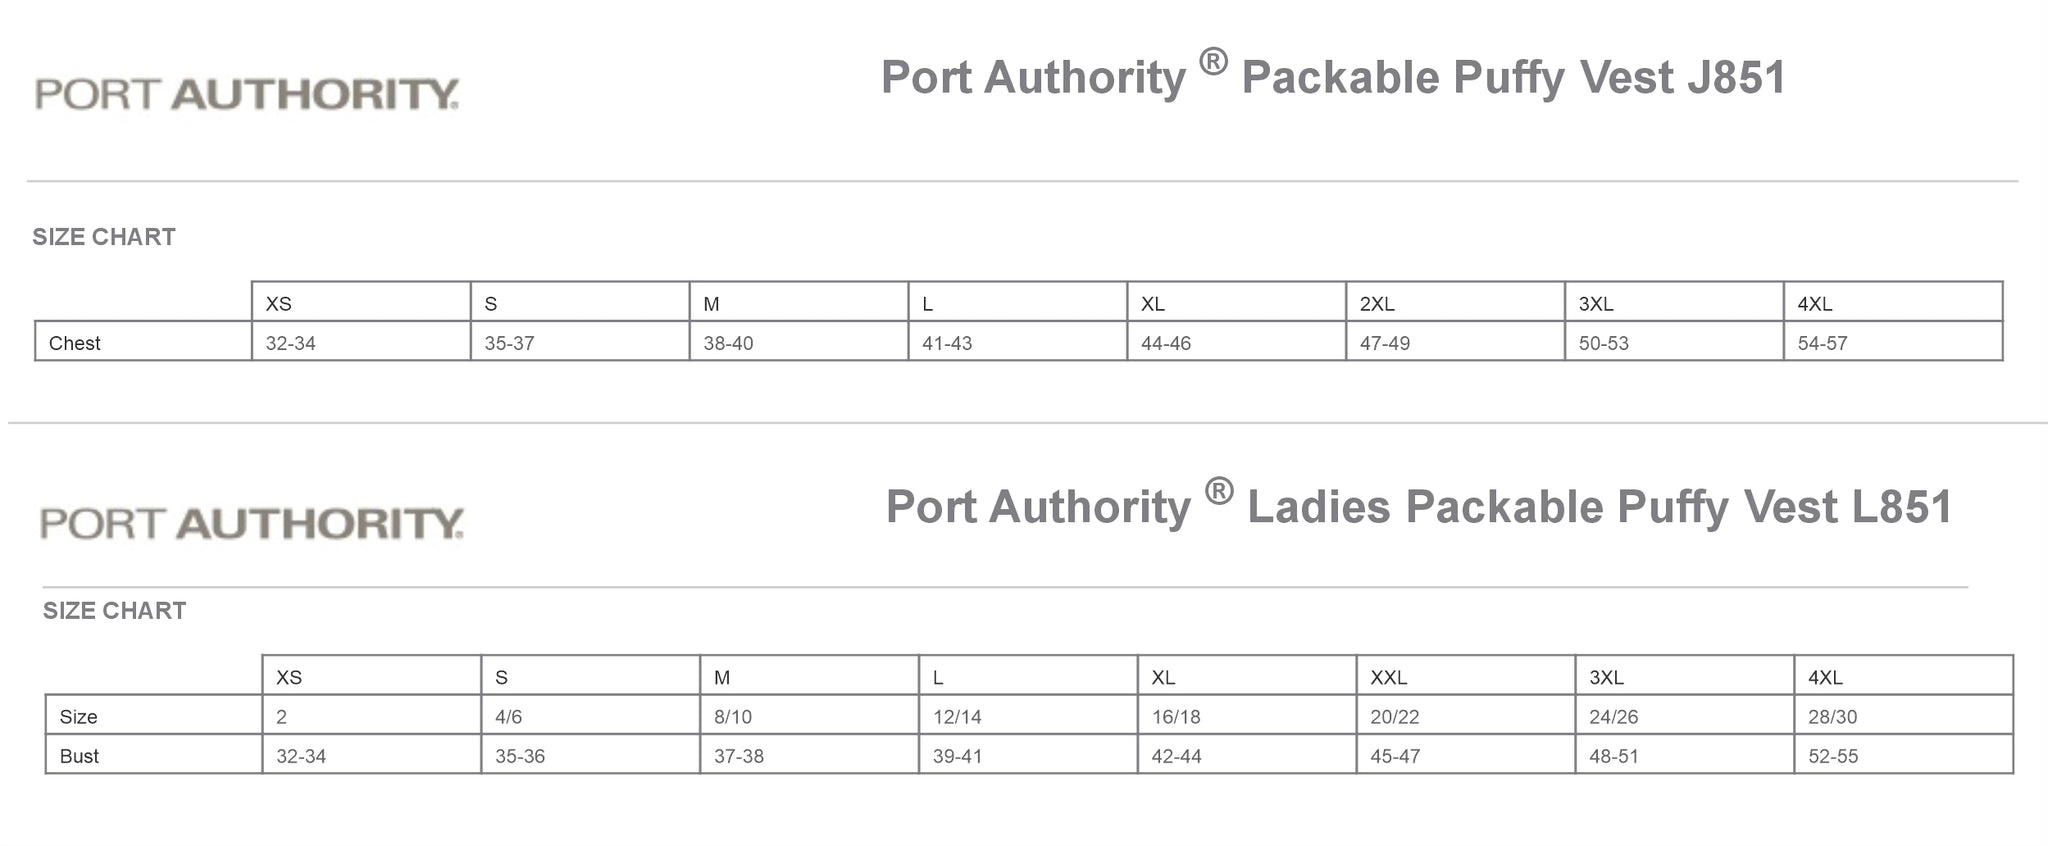
Task: Click the 4XL chest value 54-57
Action: tap(1893, 342)
